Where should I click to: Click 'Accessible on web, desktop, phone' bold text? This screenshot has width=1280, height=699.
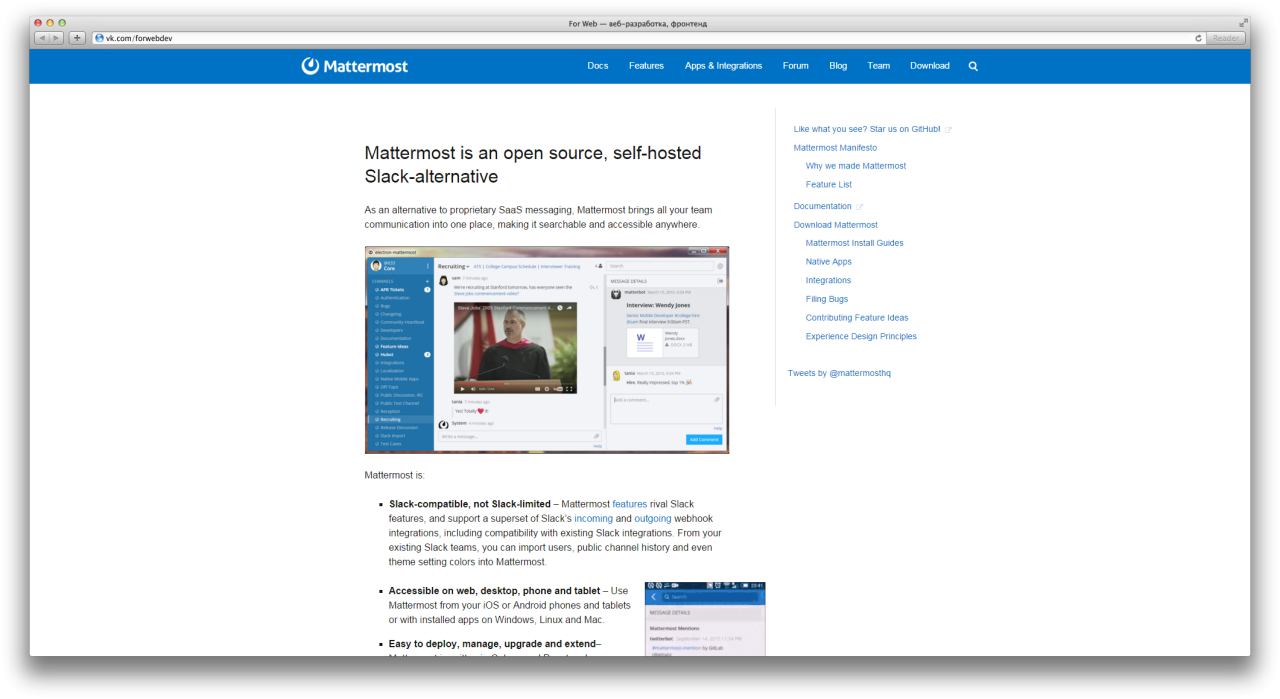click(x=495, y=591)
